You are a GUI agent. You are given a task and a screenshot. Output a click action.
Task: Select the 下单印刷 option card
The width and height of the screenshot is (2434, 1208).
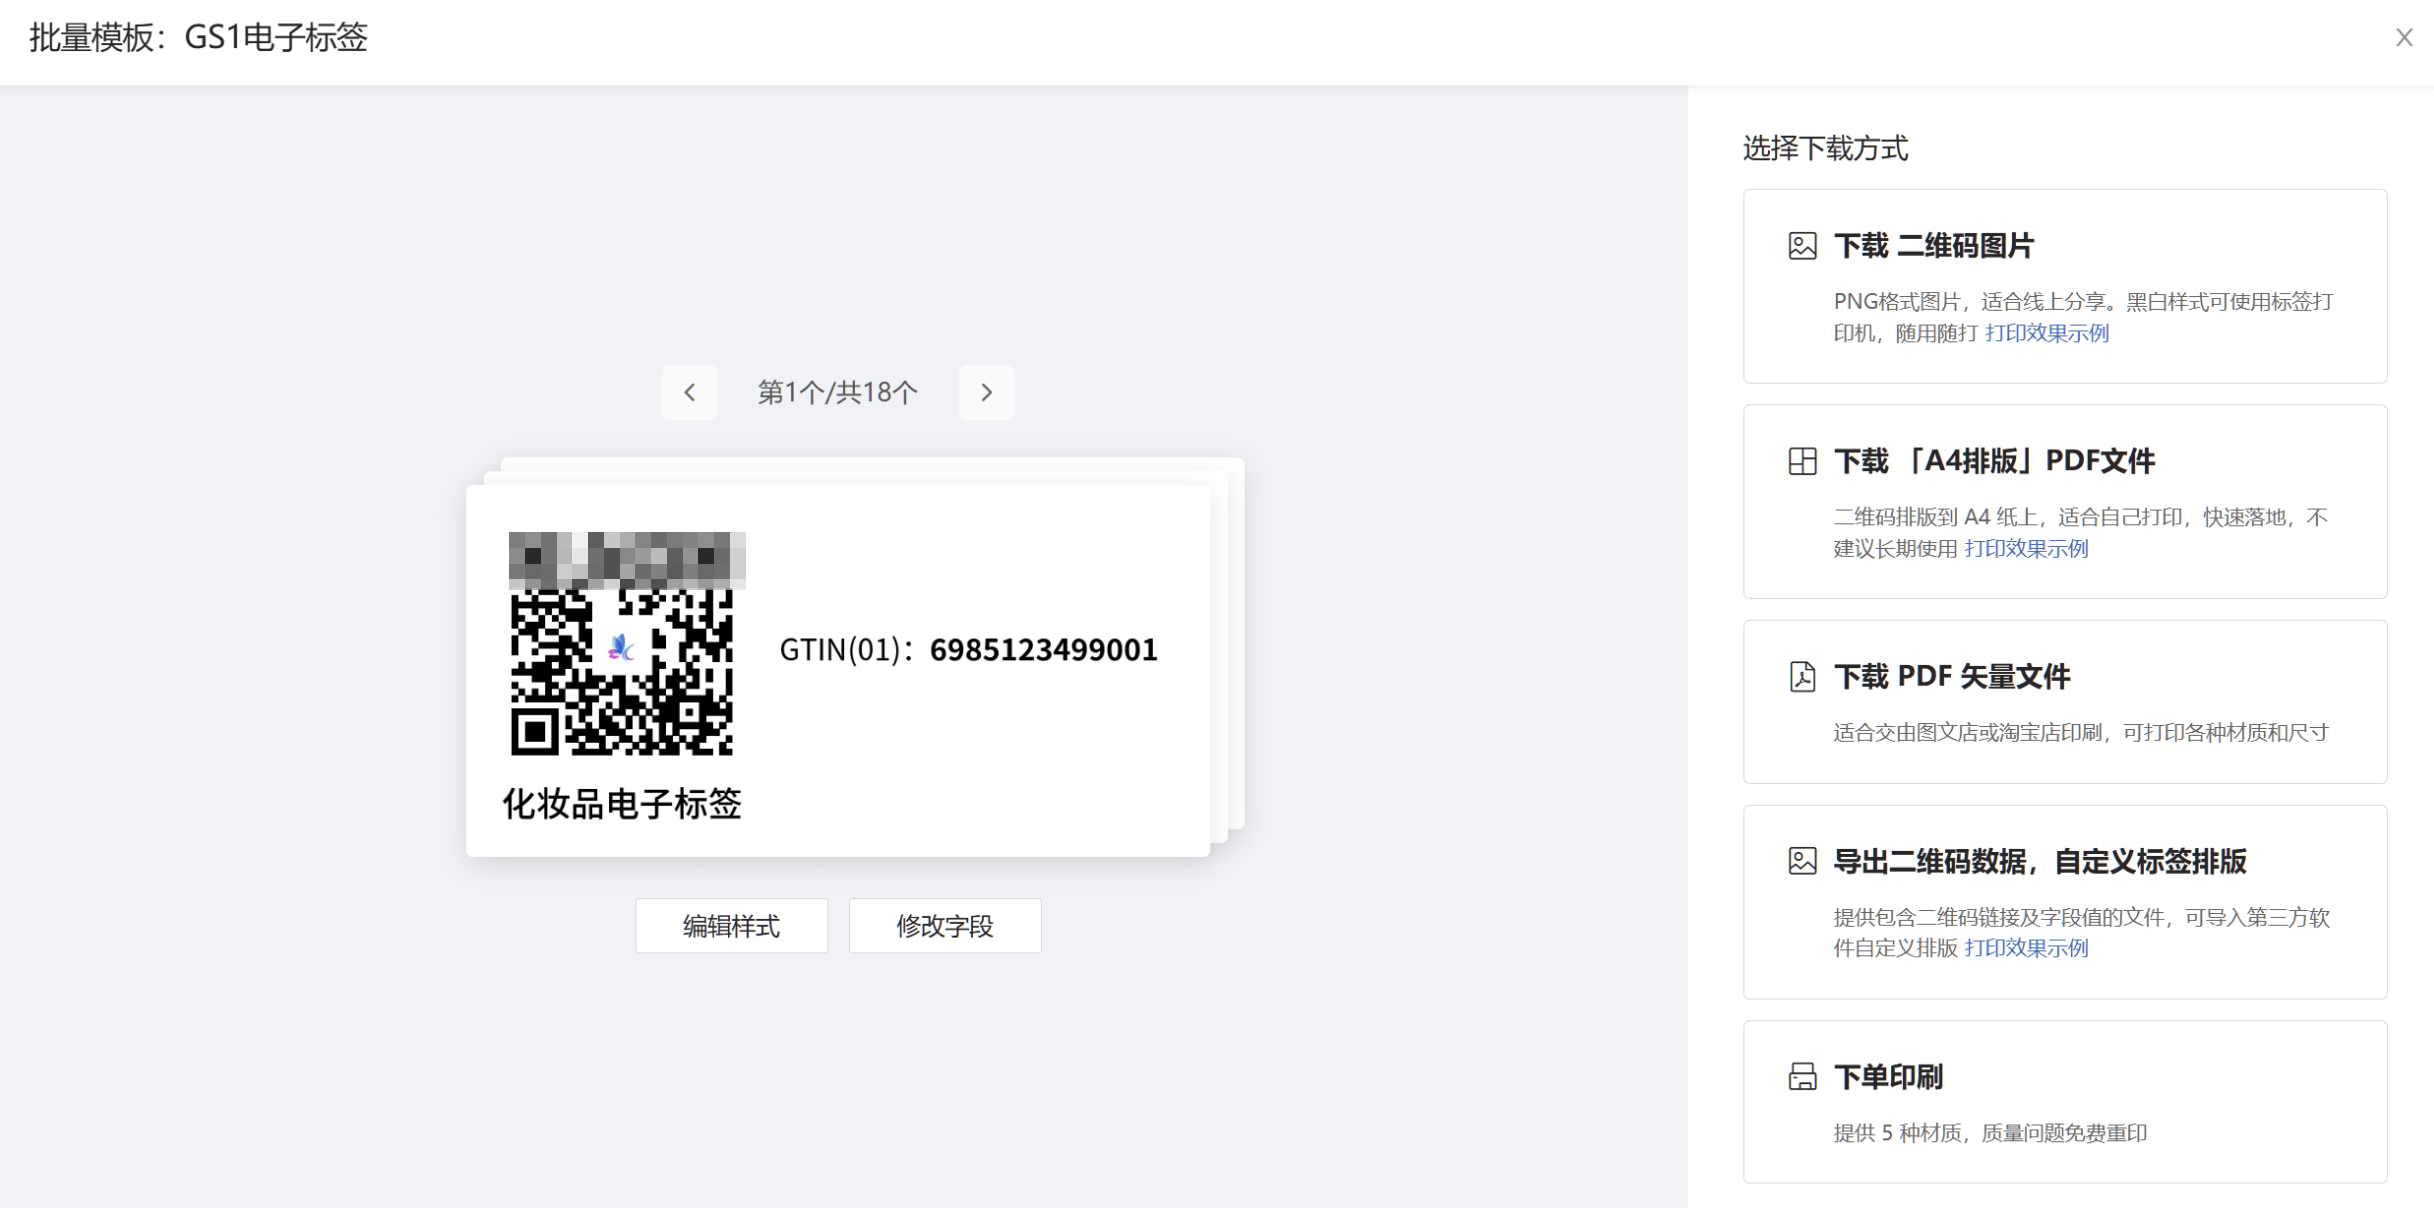coord(2065,1102)
